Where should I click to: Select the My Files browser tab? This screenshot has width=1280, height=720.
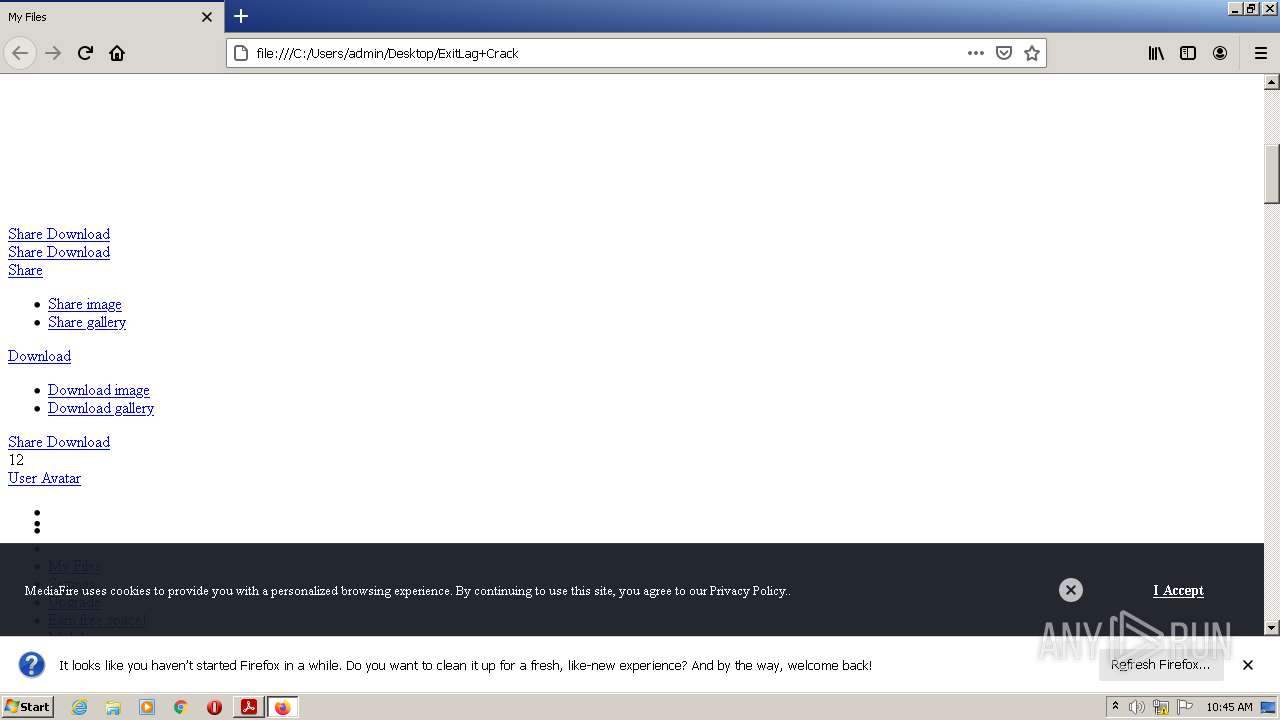pos(111,17)
